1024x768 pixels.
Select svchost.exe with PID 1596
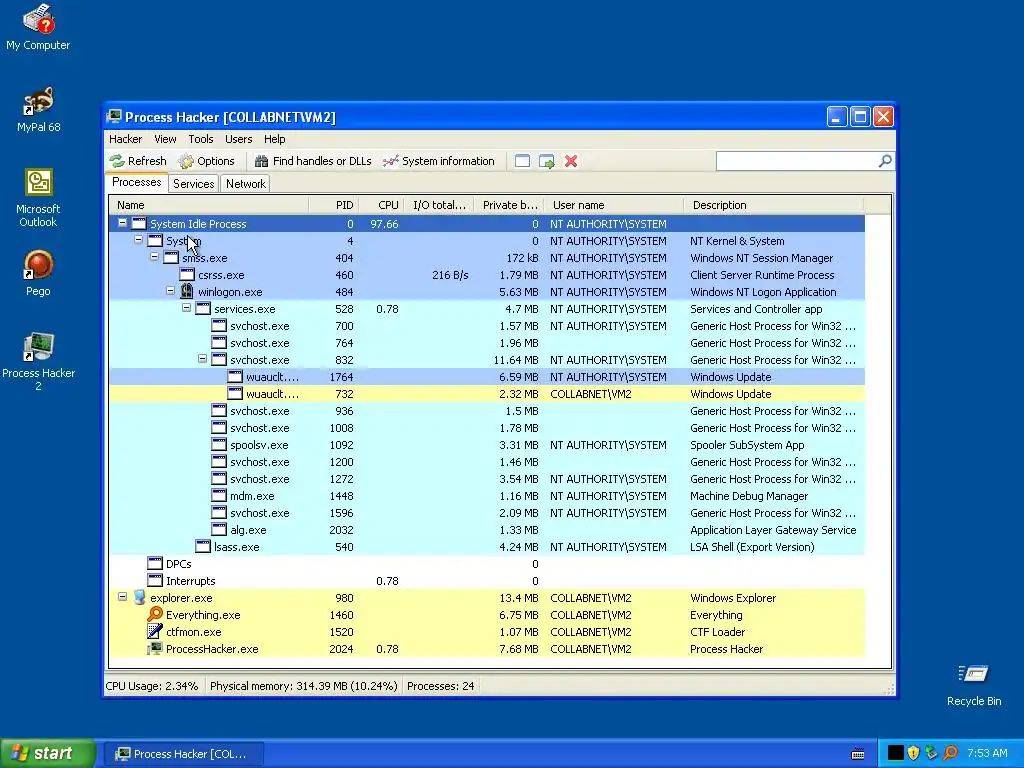[487, 513]
